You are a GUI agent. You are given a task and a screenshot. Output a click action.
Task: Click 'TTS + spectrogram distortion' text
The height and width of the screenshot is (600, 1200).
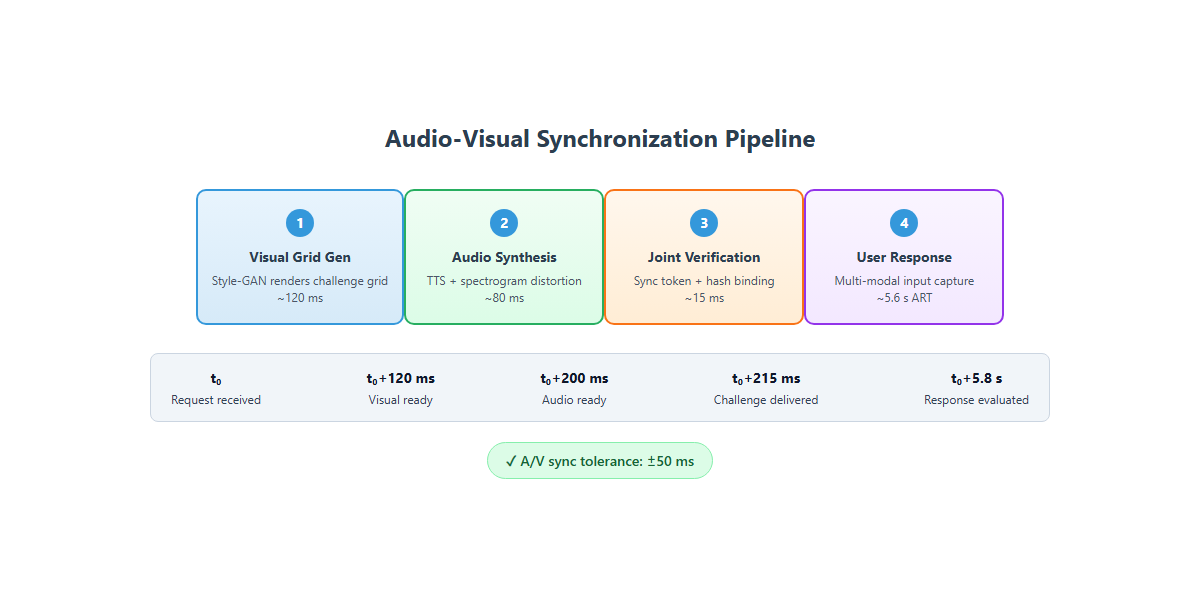pyautogui.click(x=504, y=281)
